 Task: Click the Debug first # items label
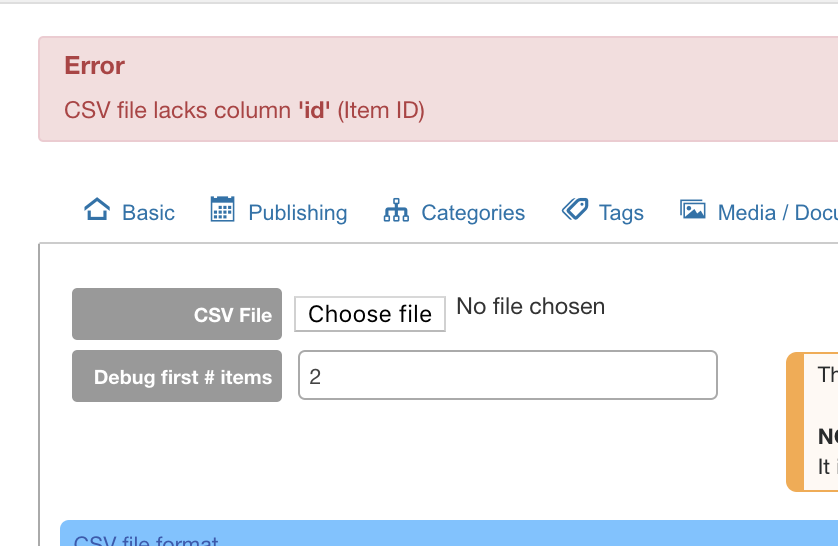point(177,376)
